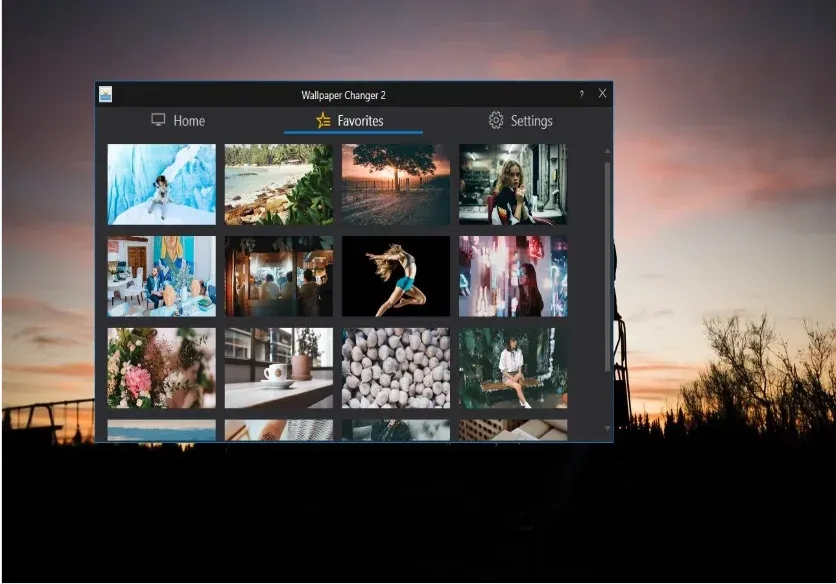The width and height of the screenshot is (836, 584).
Task: Select the pink flower bouquet wallpaper
Action: [x=162, y=368]
